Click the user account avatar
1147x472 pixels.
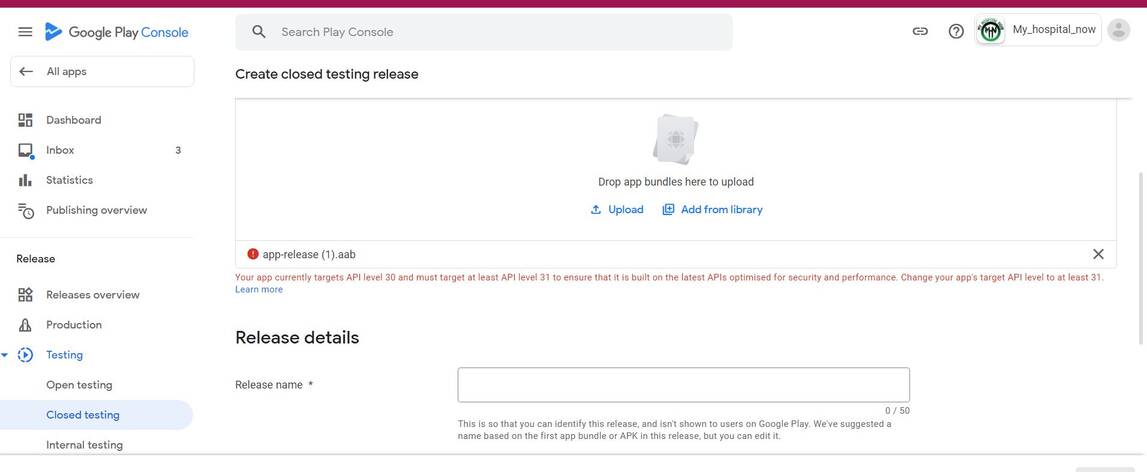[1119, 31]
